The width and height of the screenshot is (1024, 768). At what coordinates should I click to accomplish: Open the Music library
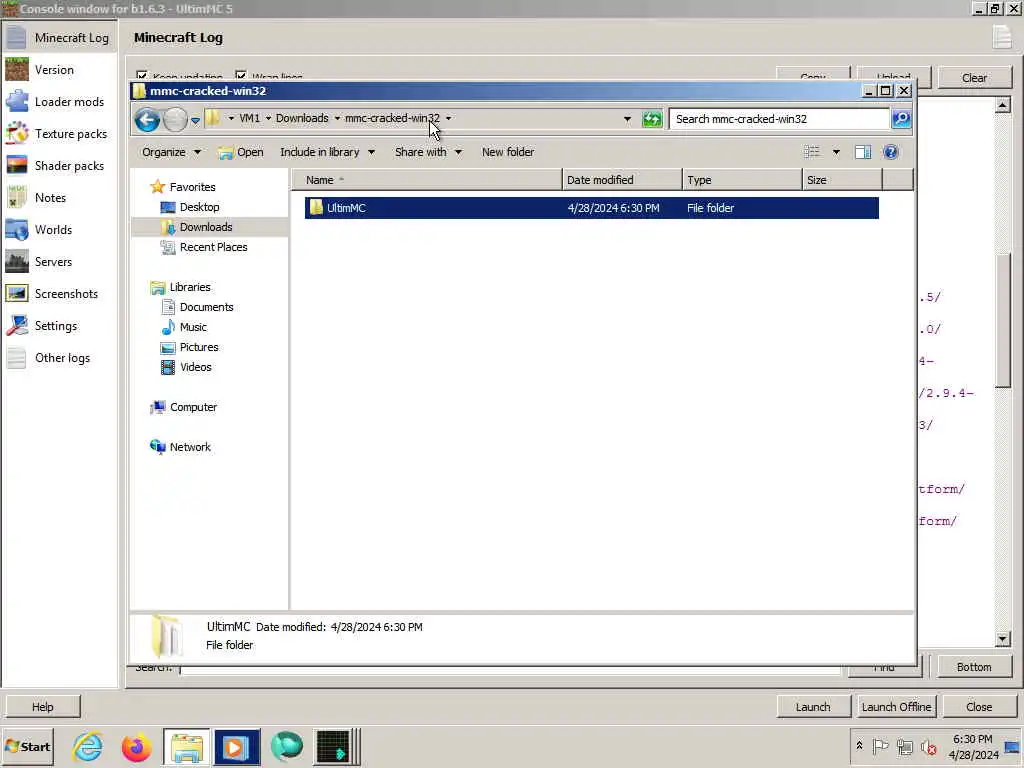193,327
